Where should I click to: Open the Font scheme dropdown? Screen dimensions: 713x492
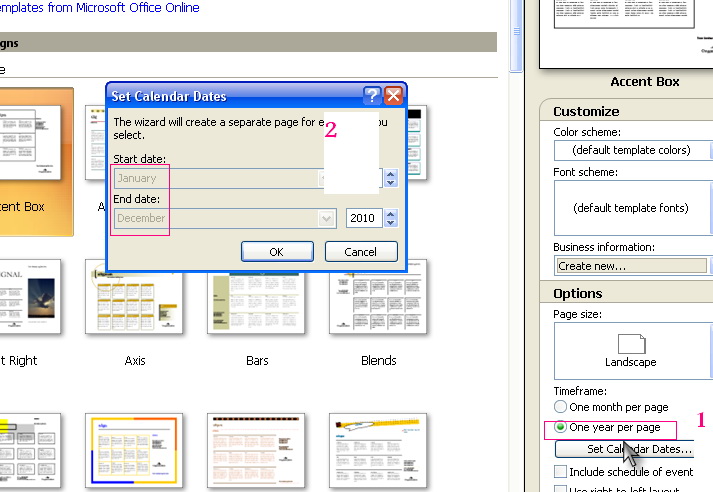coord(631,208)
